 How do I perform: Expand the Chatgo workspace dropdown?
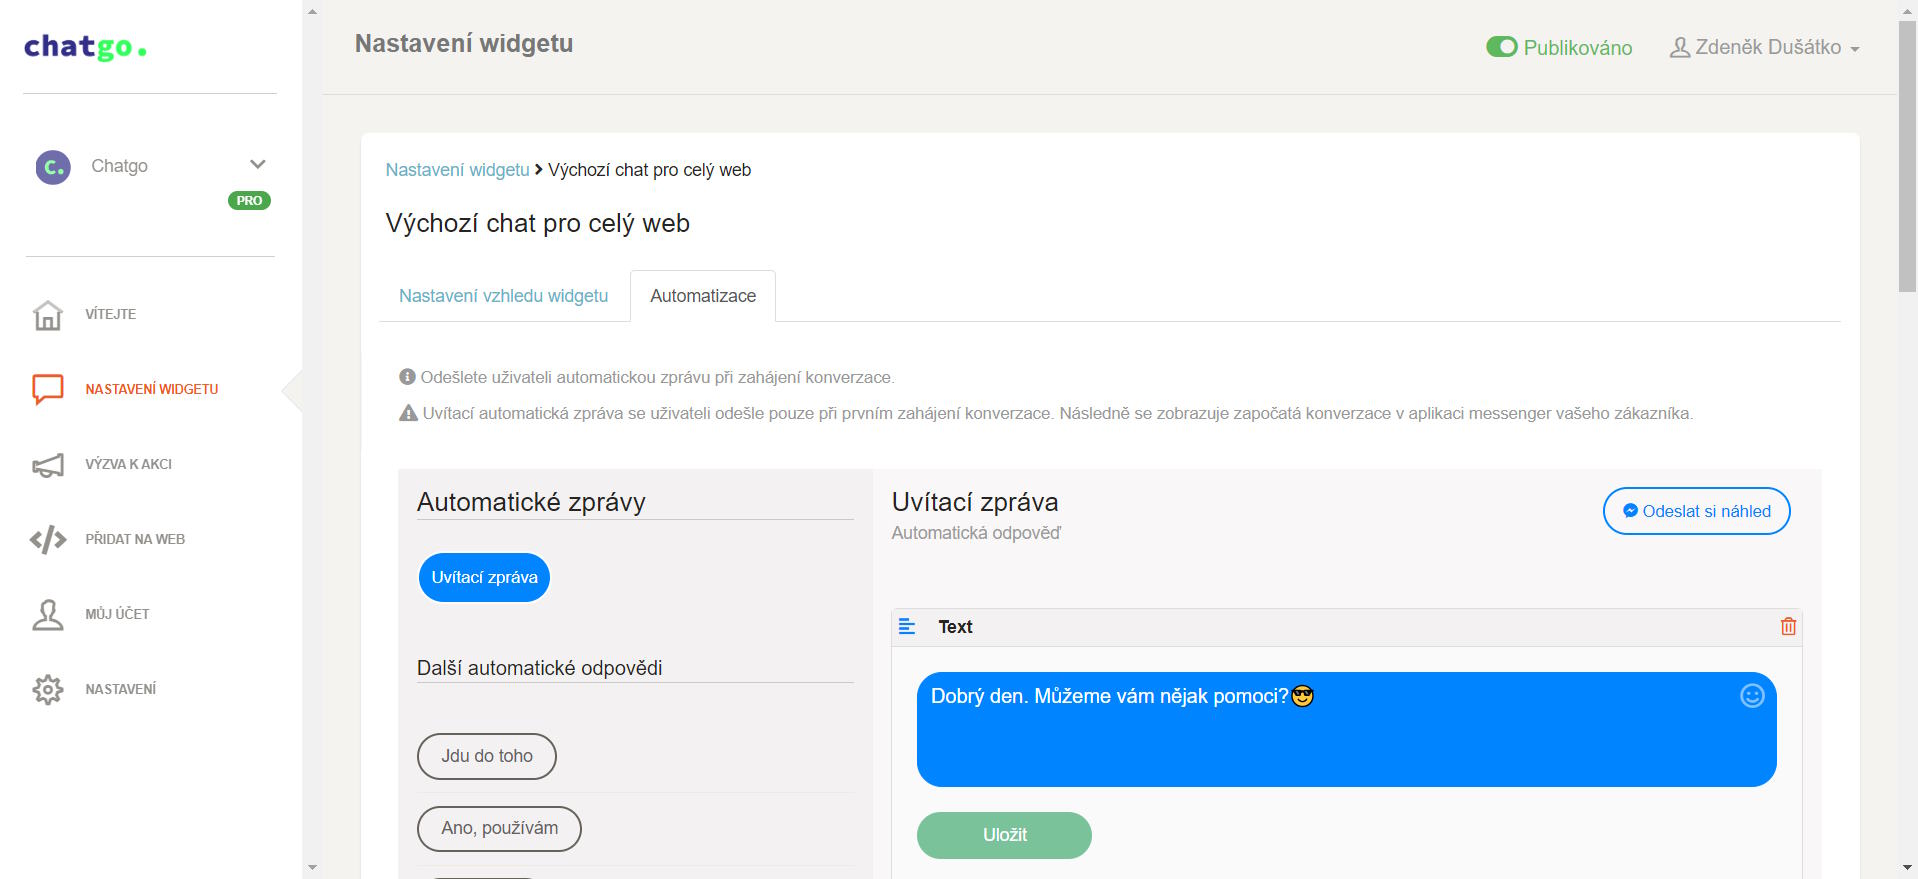(257, 165)
